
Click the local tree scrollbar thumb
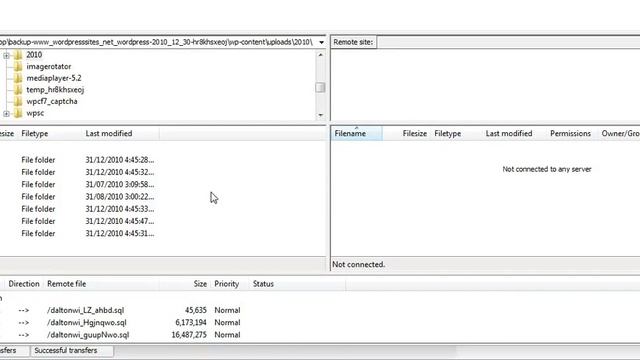(x=320, y=87)
